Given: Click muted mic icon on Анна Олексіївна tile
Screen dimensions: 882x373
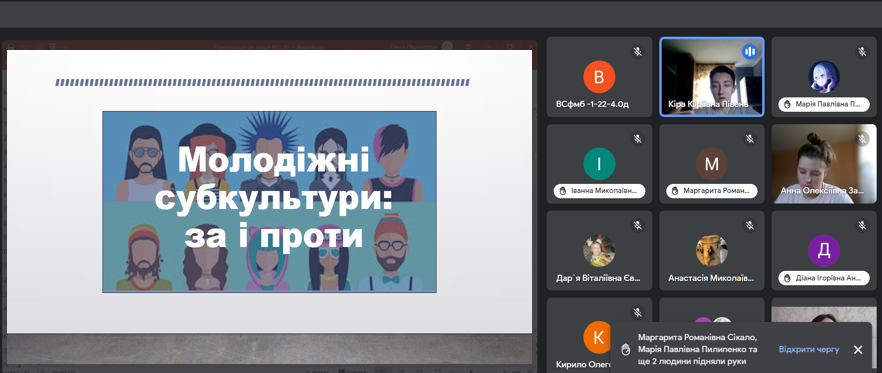Looking at the screenshot, I should point(862,139).
